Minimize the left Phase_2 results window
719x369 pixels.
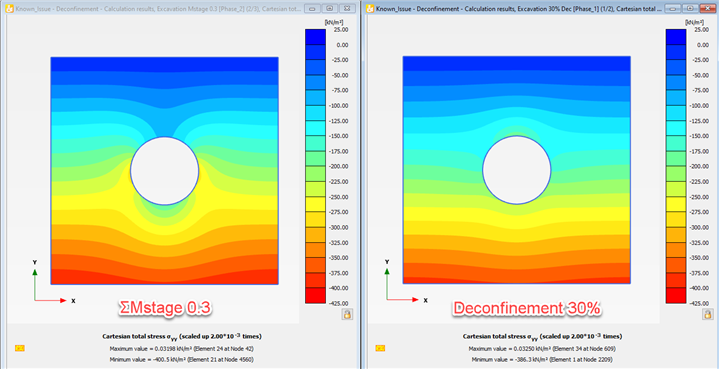(x=312, y=8)
